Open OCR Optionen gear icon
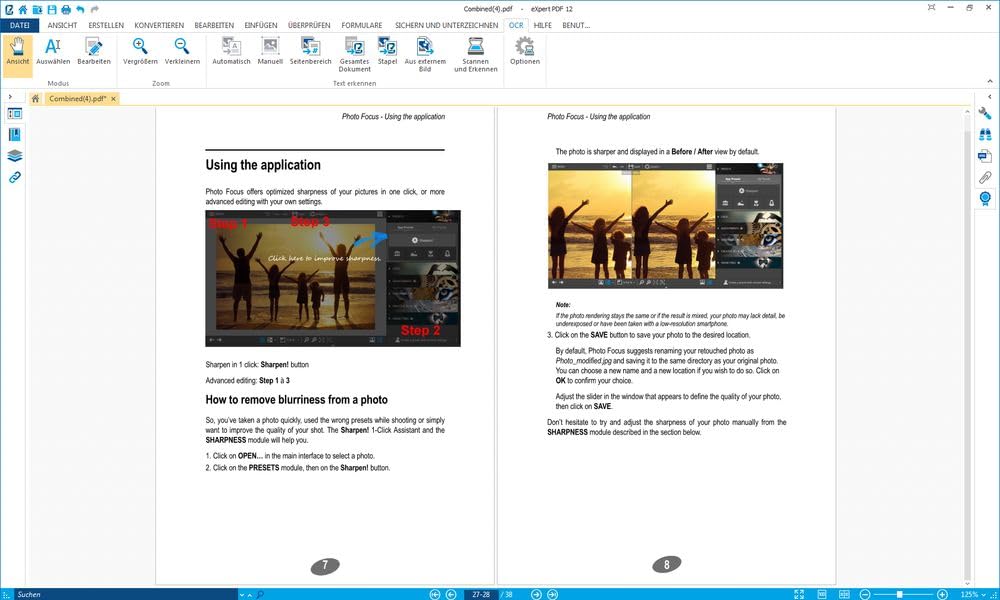 coord(524,50)
